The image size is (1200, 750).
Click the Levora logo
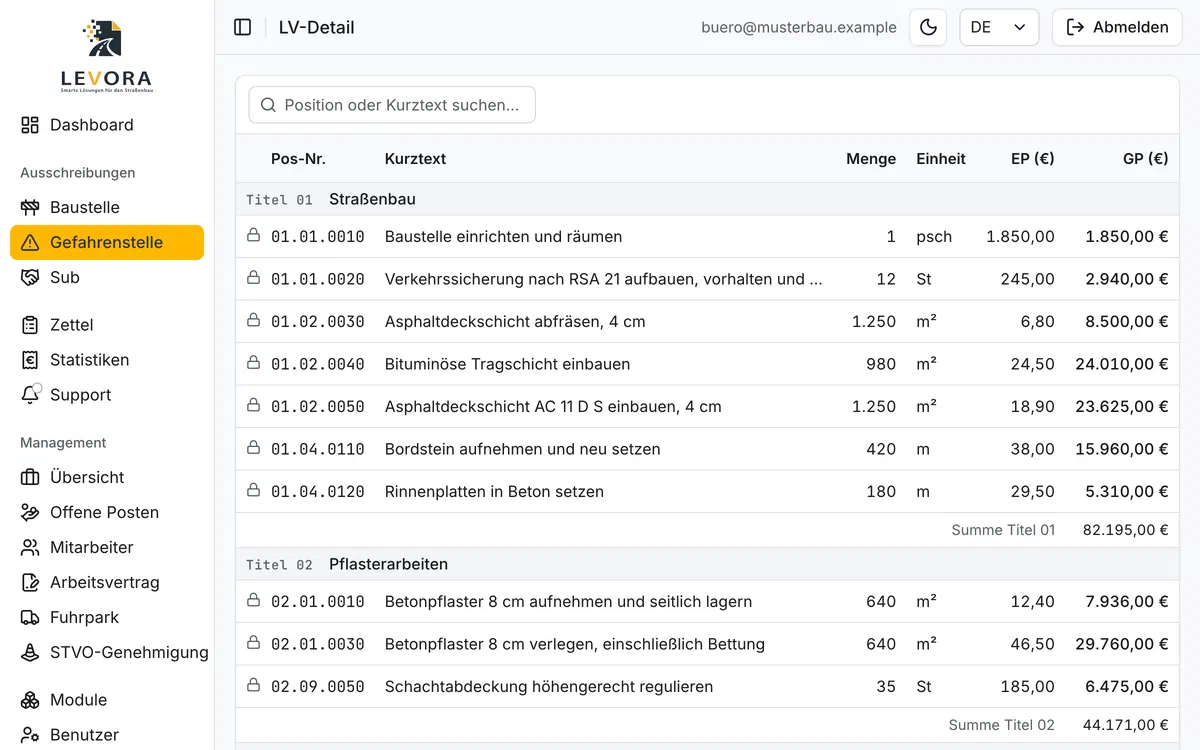106,56
